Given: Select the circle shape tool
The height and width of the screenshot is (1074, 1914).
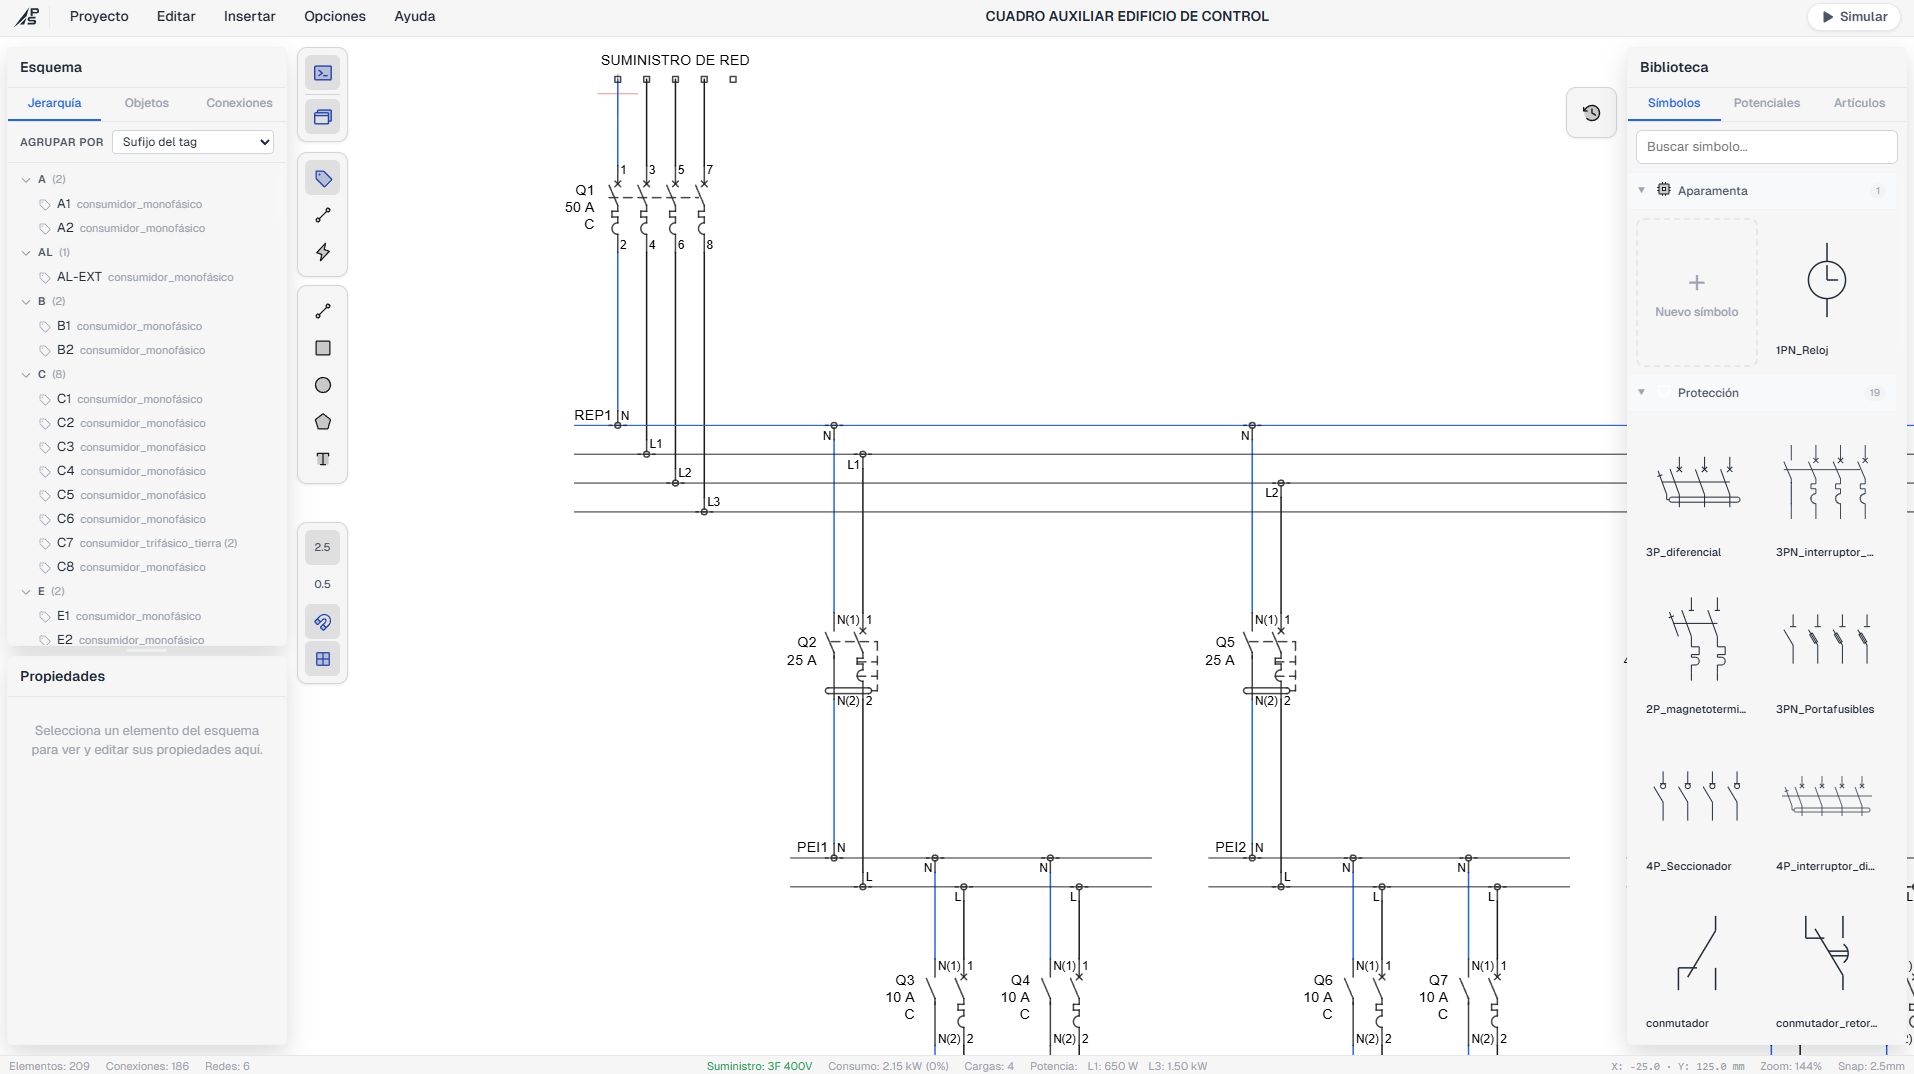Looking at the screenshot, I should pos(323,385).
